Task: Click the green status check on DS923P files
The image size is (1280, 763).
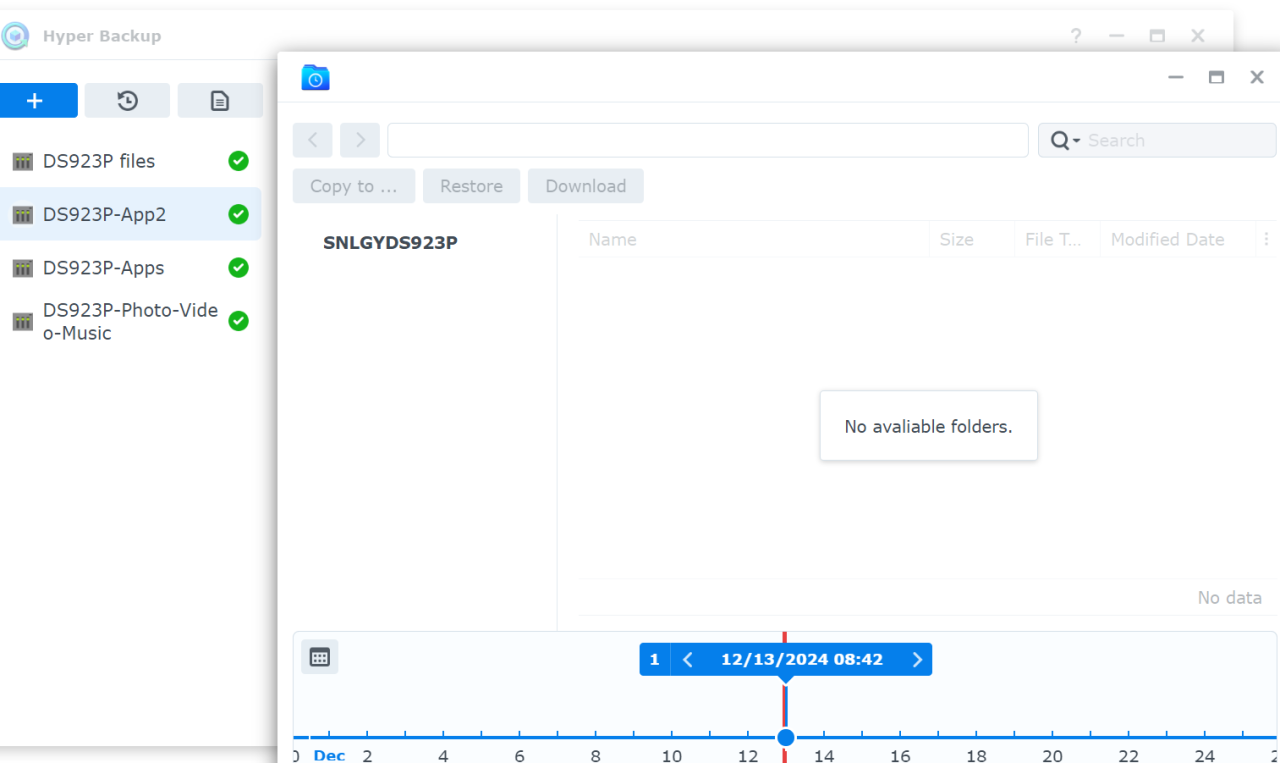Action: [x=238, y=161]
